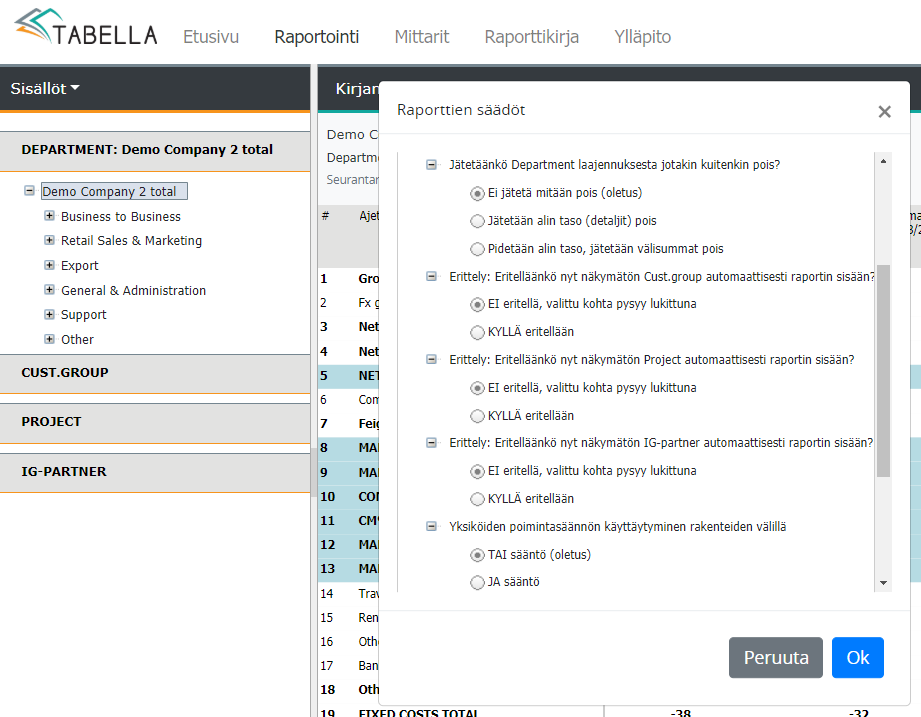Close the Raporttien säädöt dialog
The height and width of the screenshot is (717, 921).
click(884, 112)
